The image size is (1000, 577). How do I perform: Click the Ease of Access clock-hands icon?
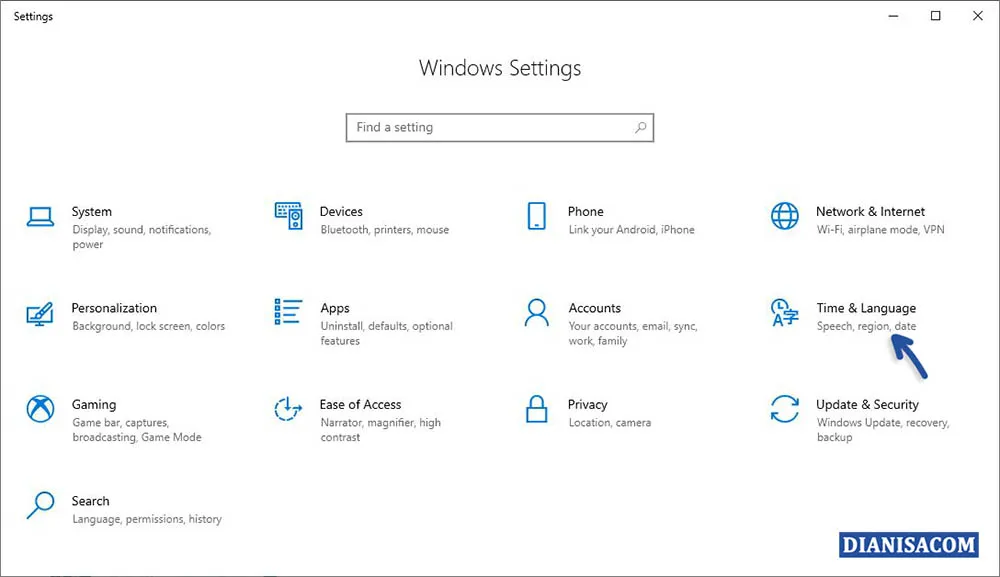[288, 410]
